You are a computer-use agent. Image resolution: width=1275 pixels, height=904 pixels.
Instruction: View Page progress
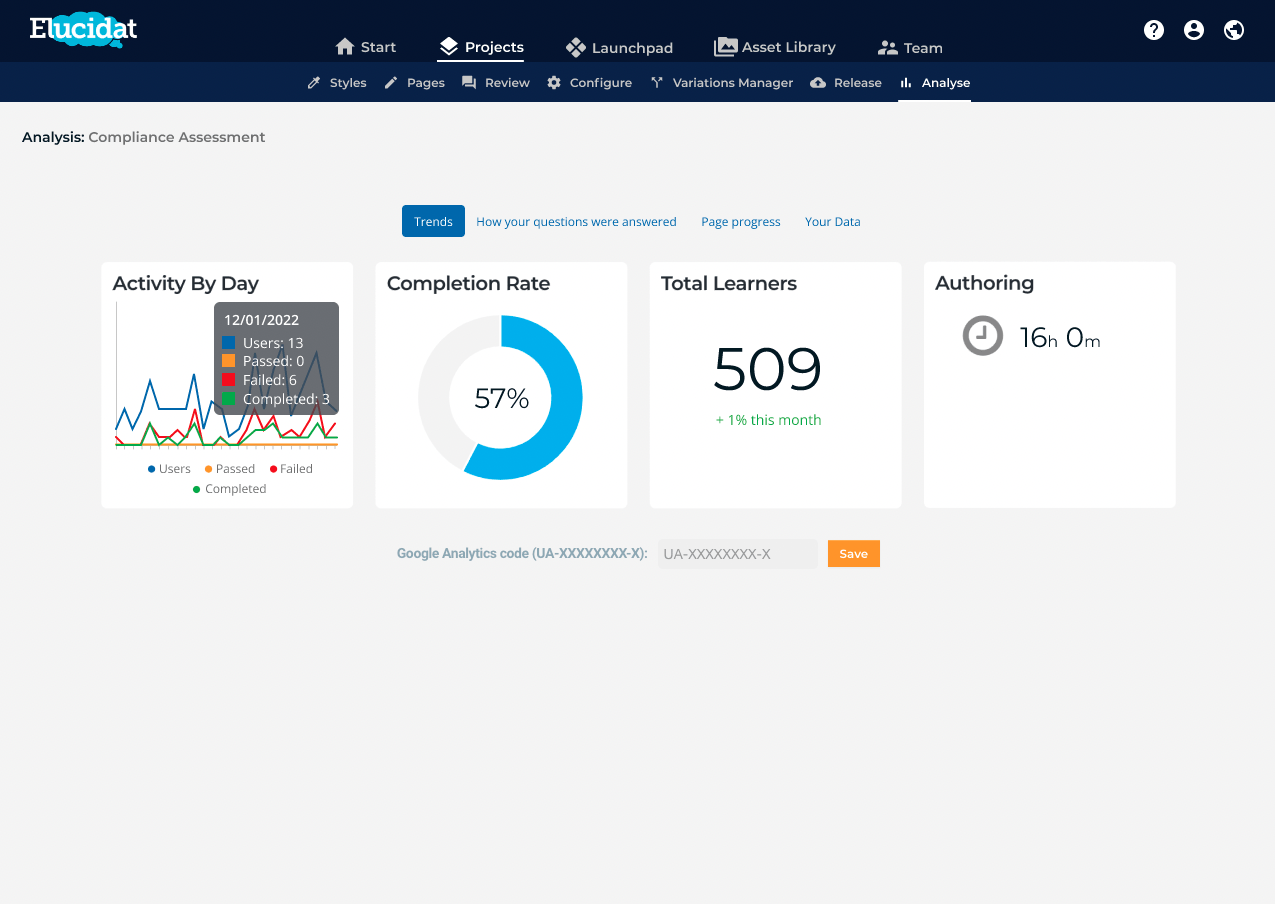point(741,222)
